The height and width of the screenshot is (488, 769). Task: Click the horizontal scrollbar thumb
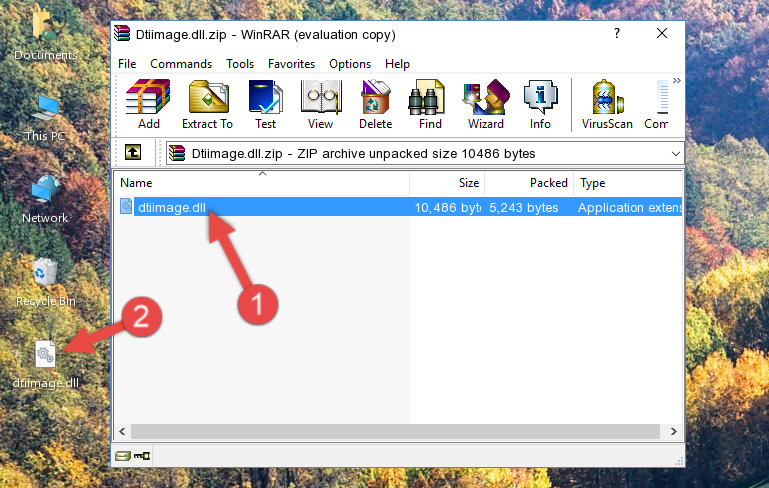pos(395,432)
